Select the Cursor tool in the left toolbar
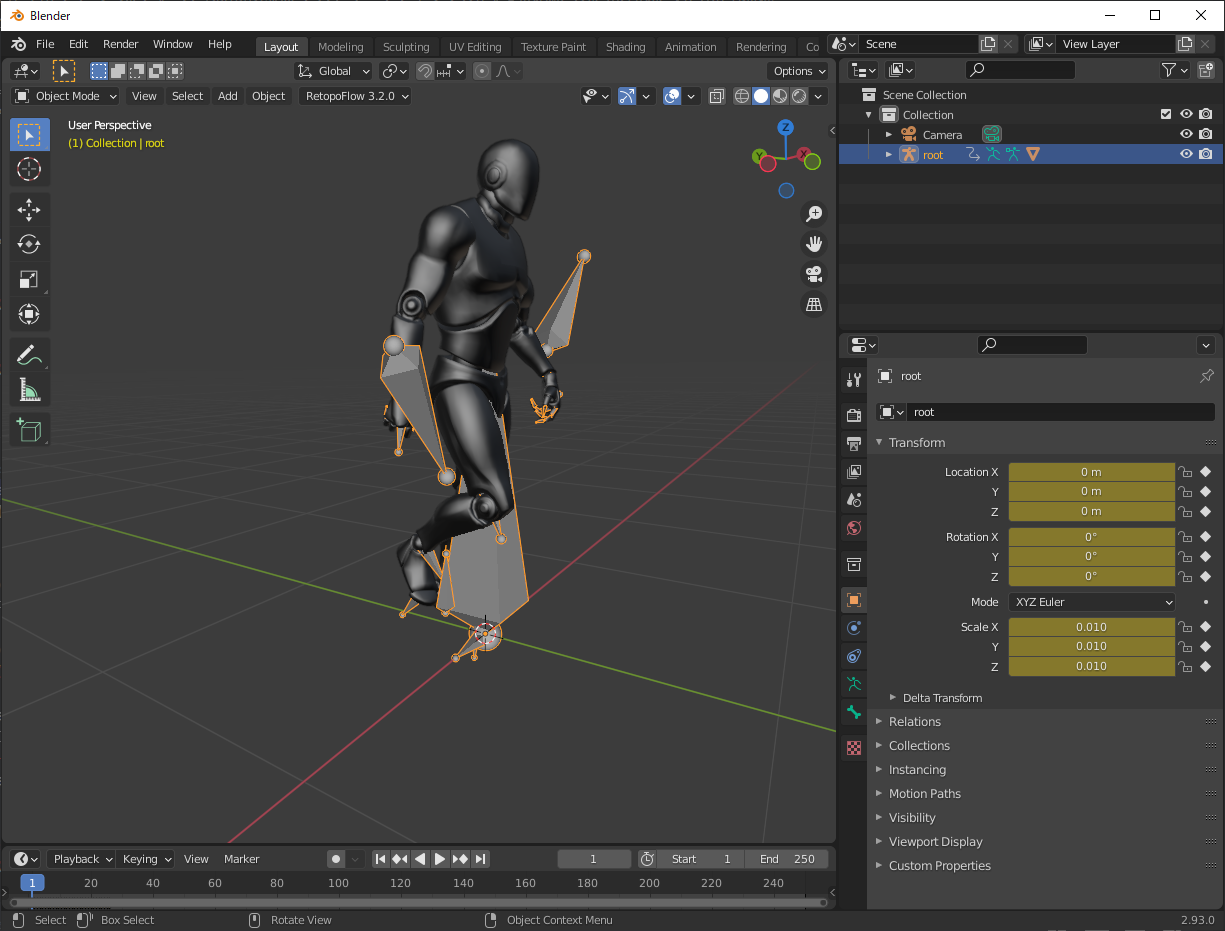 [29, 169]
